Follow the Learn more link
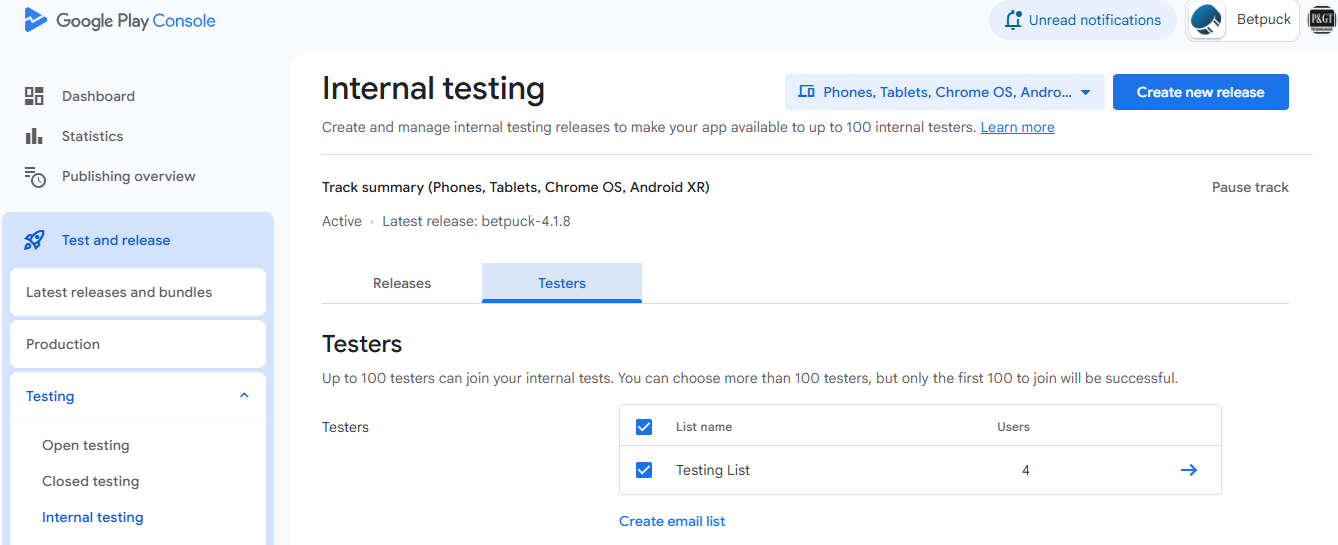This screenshot has width=1338, height=545. [x=1017, y=127]
